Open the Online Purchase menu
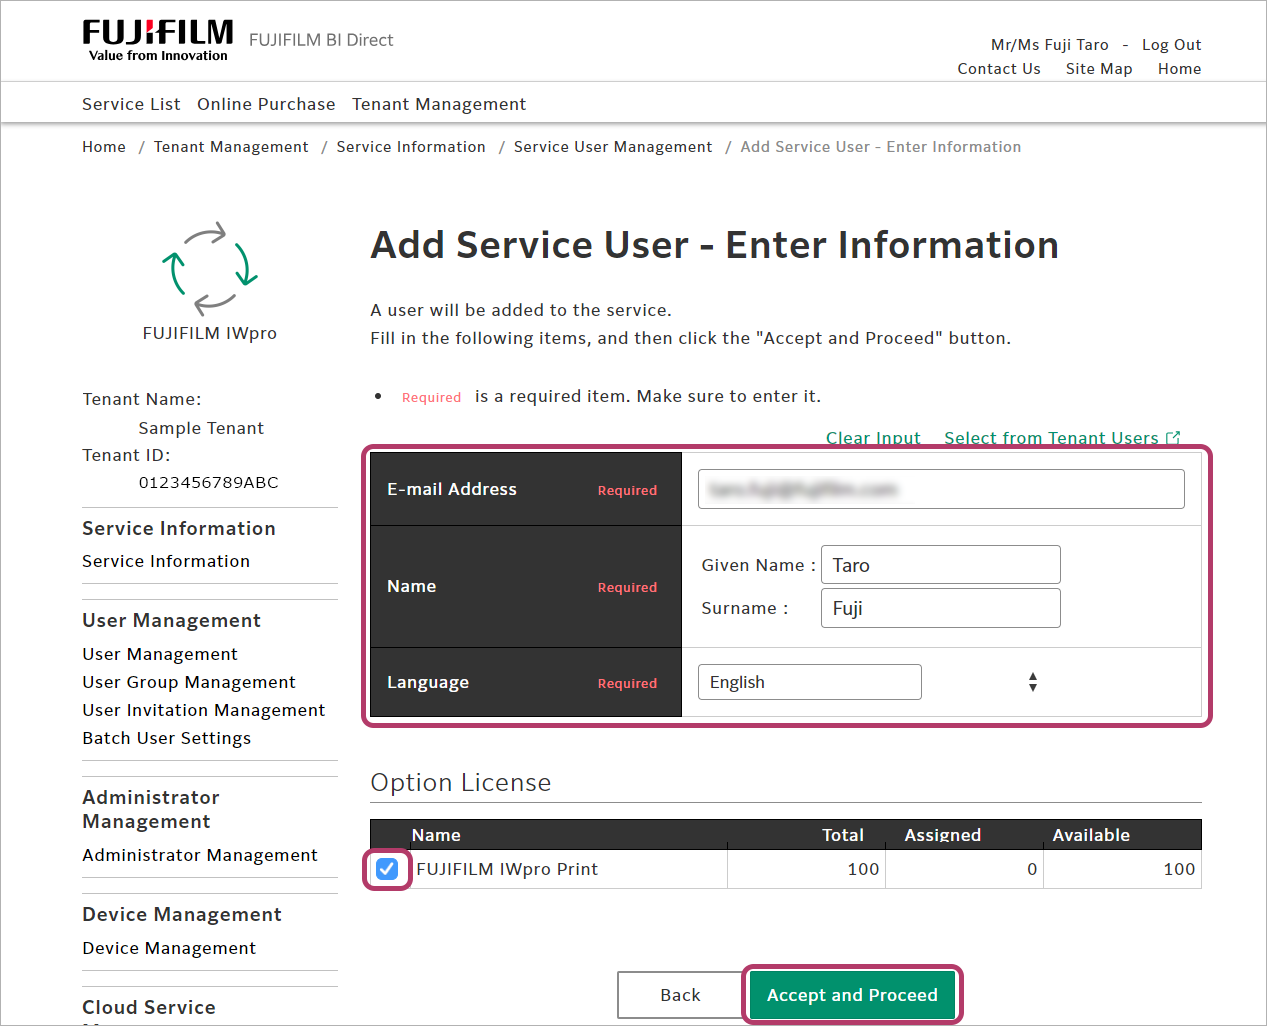This screenshot has height=1026, width=1267. pos(266,104)
